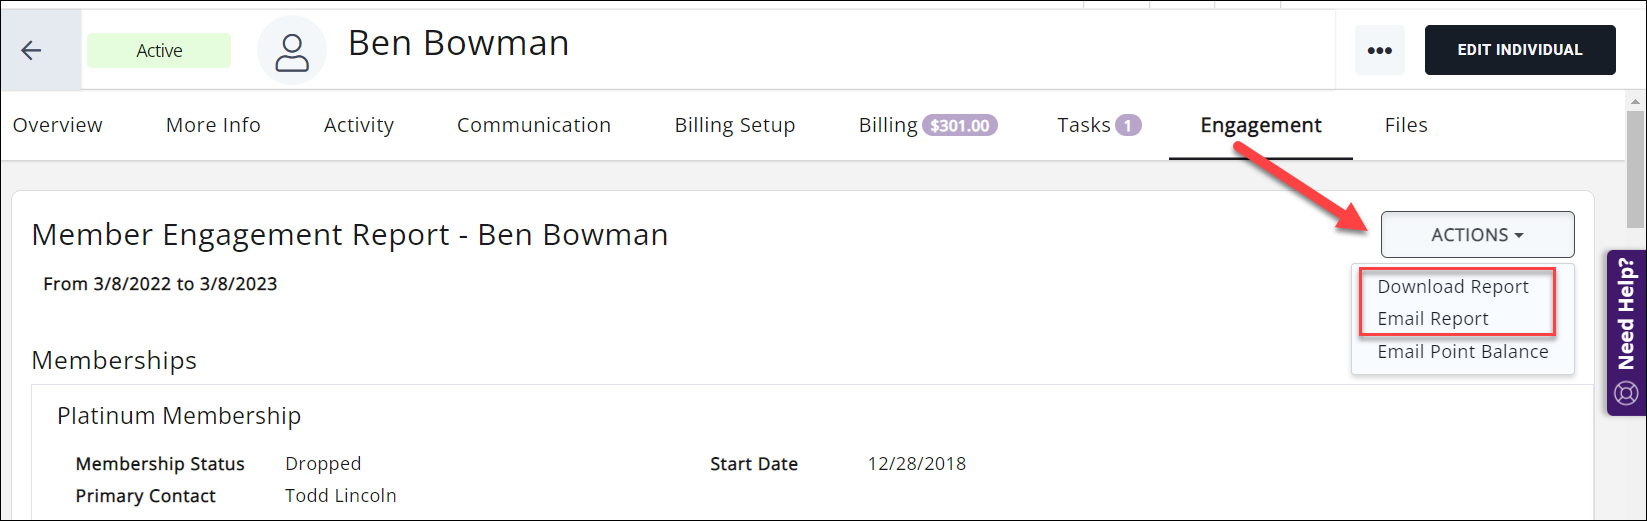Click the Billing $301.00 balance badge
Viewport: 1647px width, 521px height.
pyautogui.click(x=959, y=126)
